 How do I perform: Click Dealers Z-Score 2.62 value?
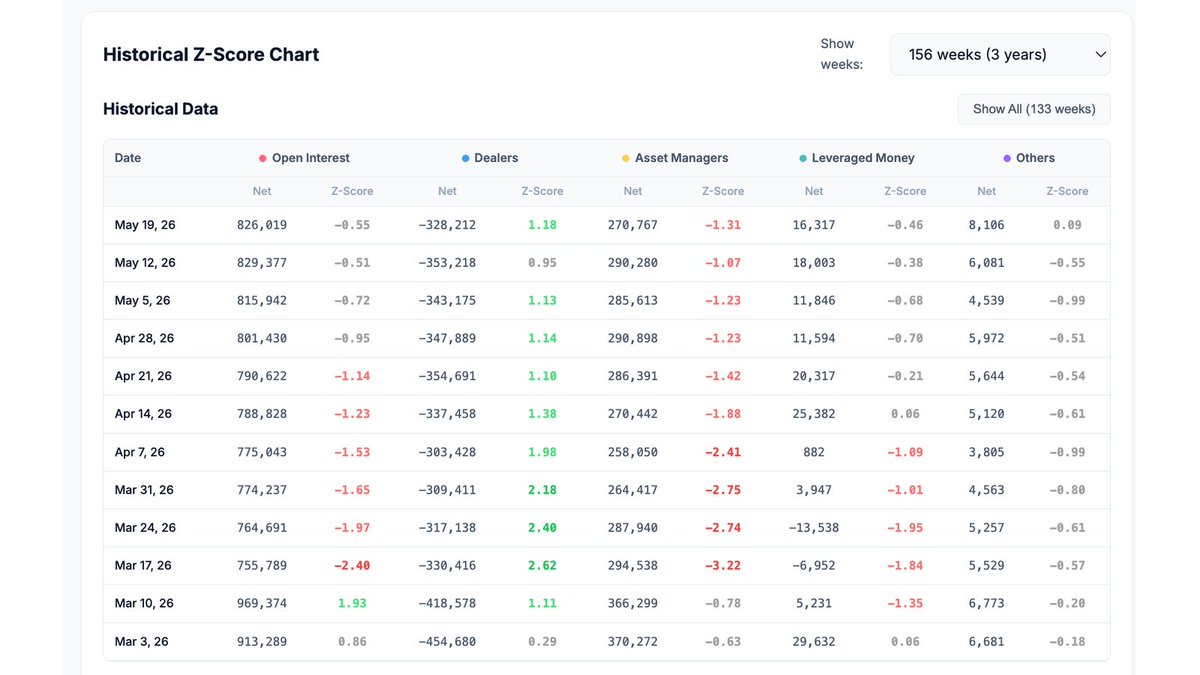[542, 566]
